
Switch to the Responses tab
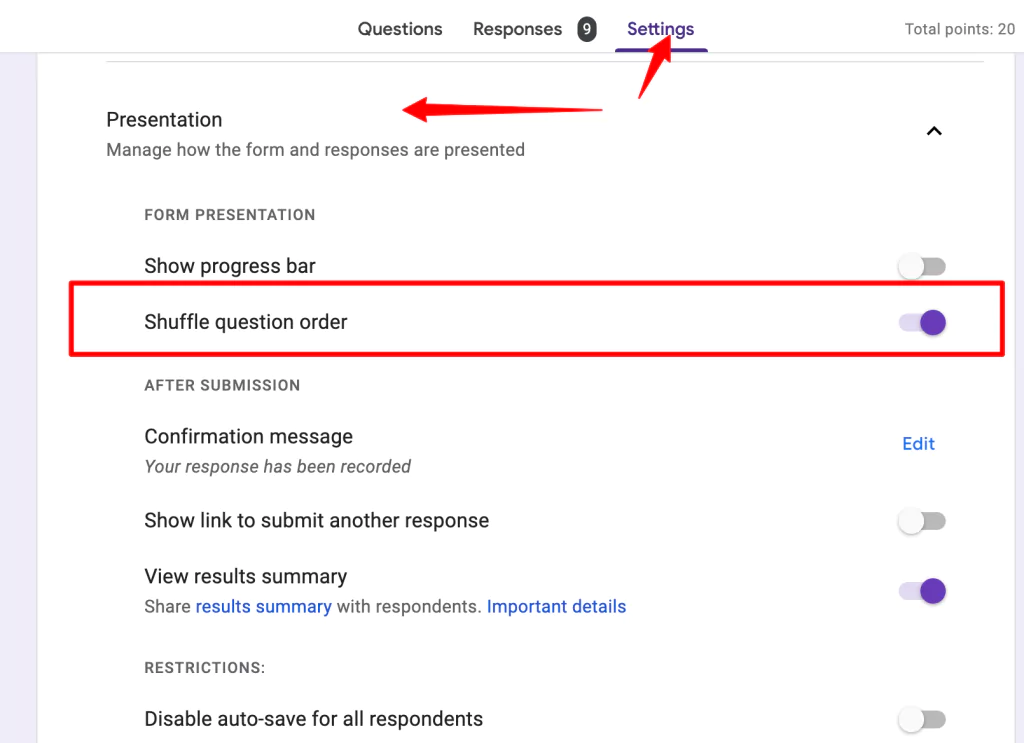click(x=517, y=29)
